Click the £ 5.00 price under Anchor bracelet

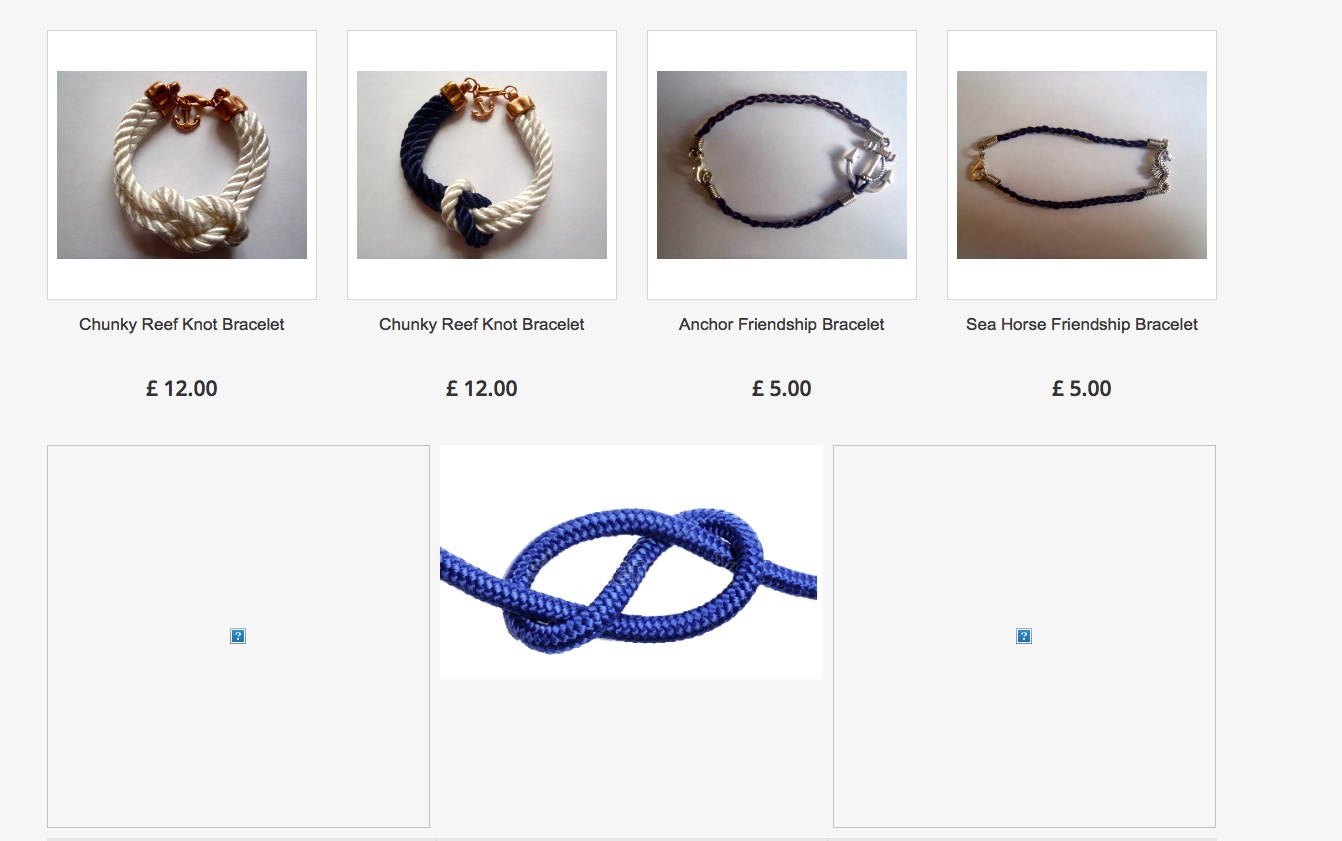click(782, 389)
